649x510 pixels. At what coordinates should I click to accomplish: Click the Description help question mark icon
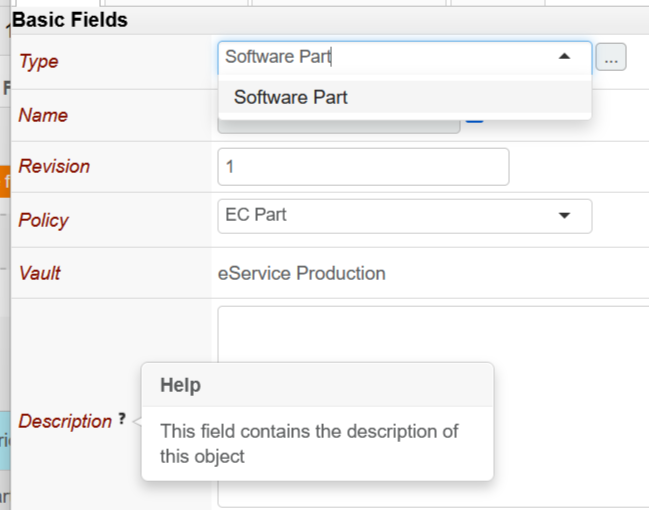coord(122,420)
